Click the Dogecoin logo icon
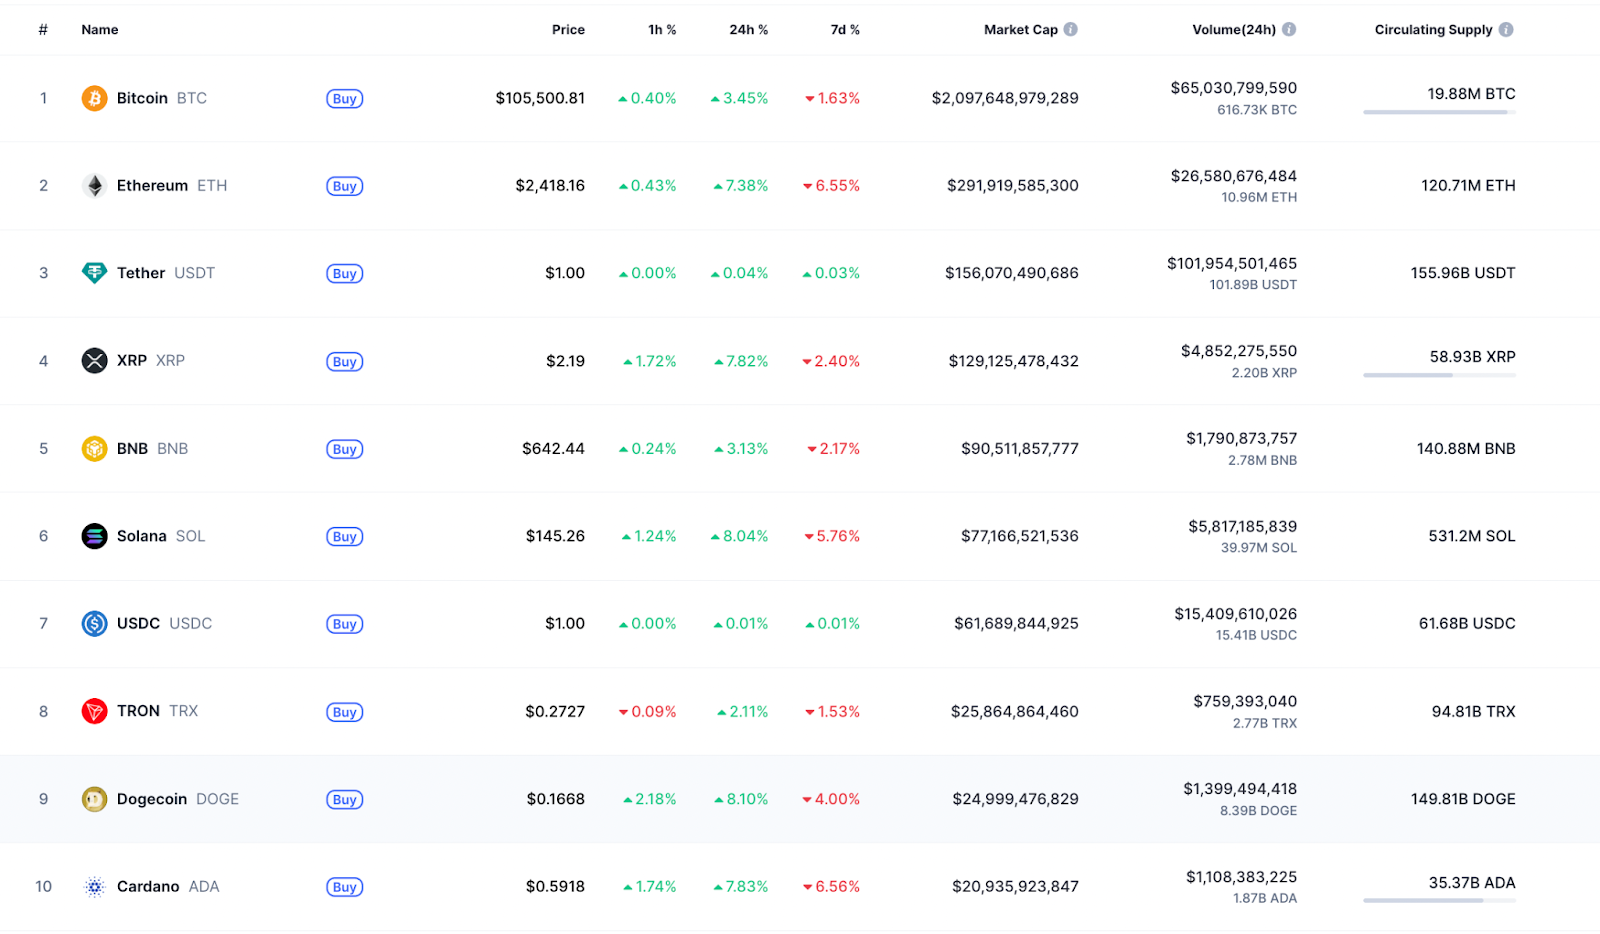 click(x=94, y=799)
